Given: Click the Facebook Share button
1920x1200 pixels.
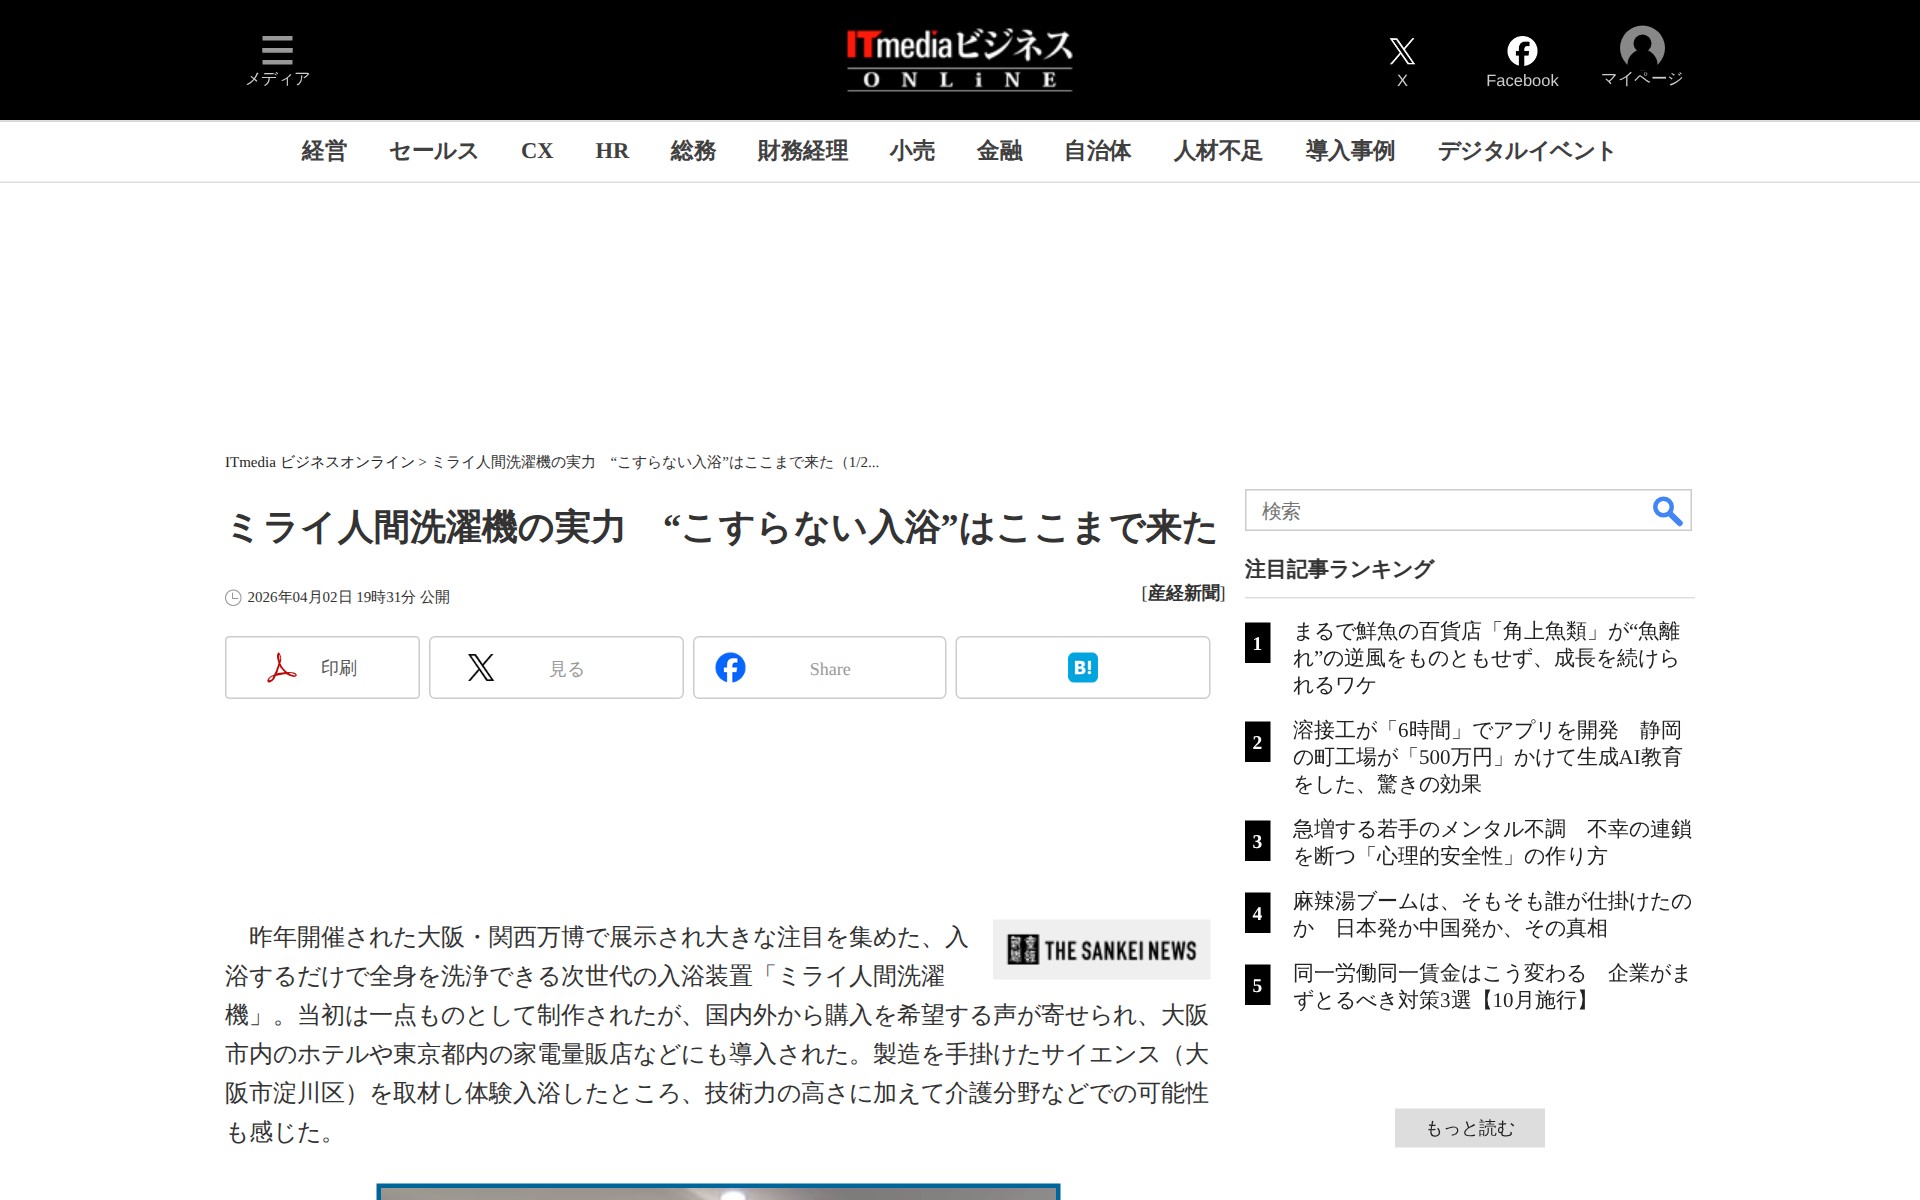Looking at the screenshot, I should click(x=819, y=667).
